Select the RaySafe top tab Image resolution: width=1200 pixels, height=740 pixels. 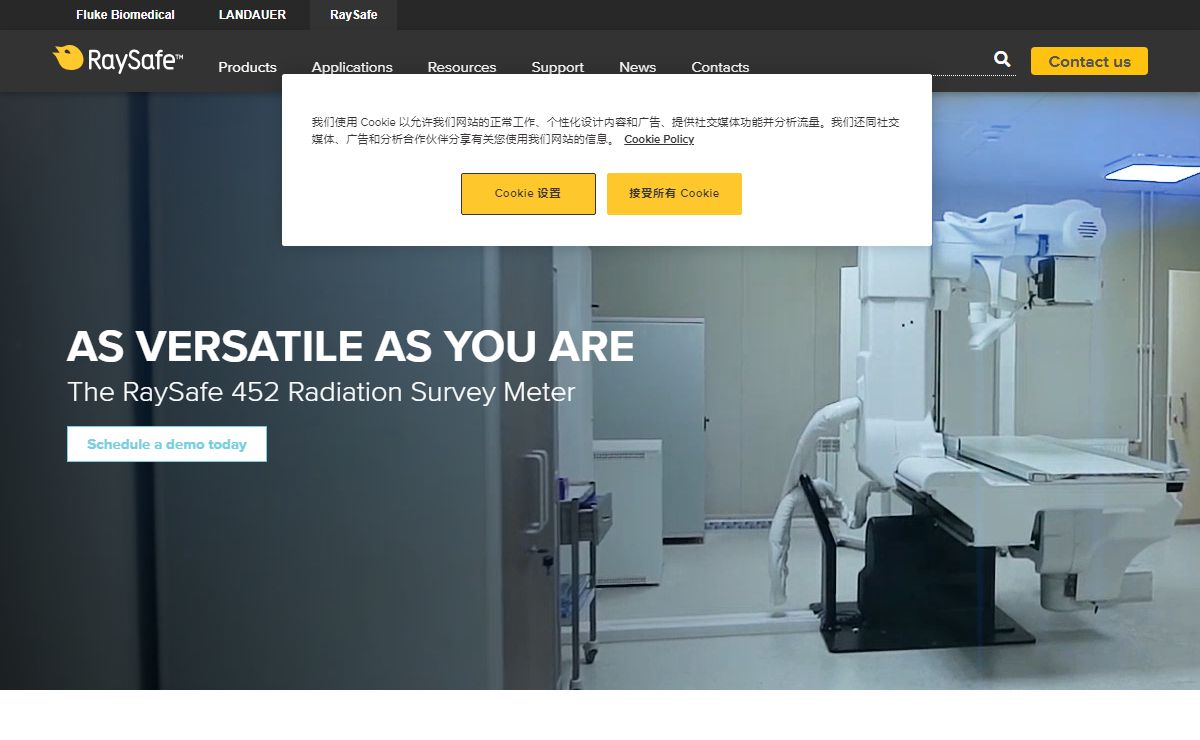354,15
